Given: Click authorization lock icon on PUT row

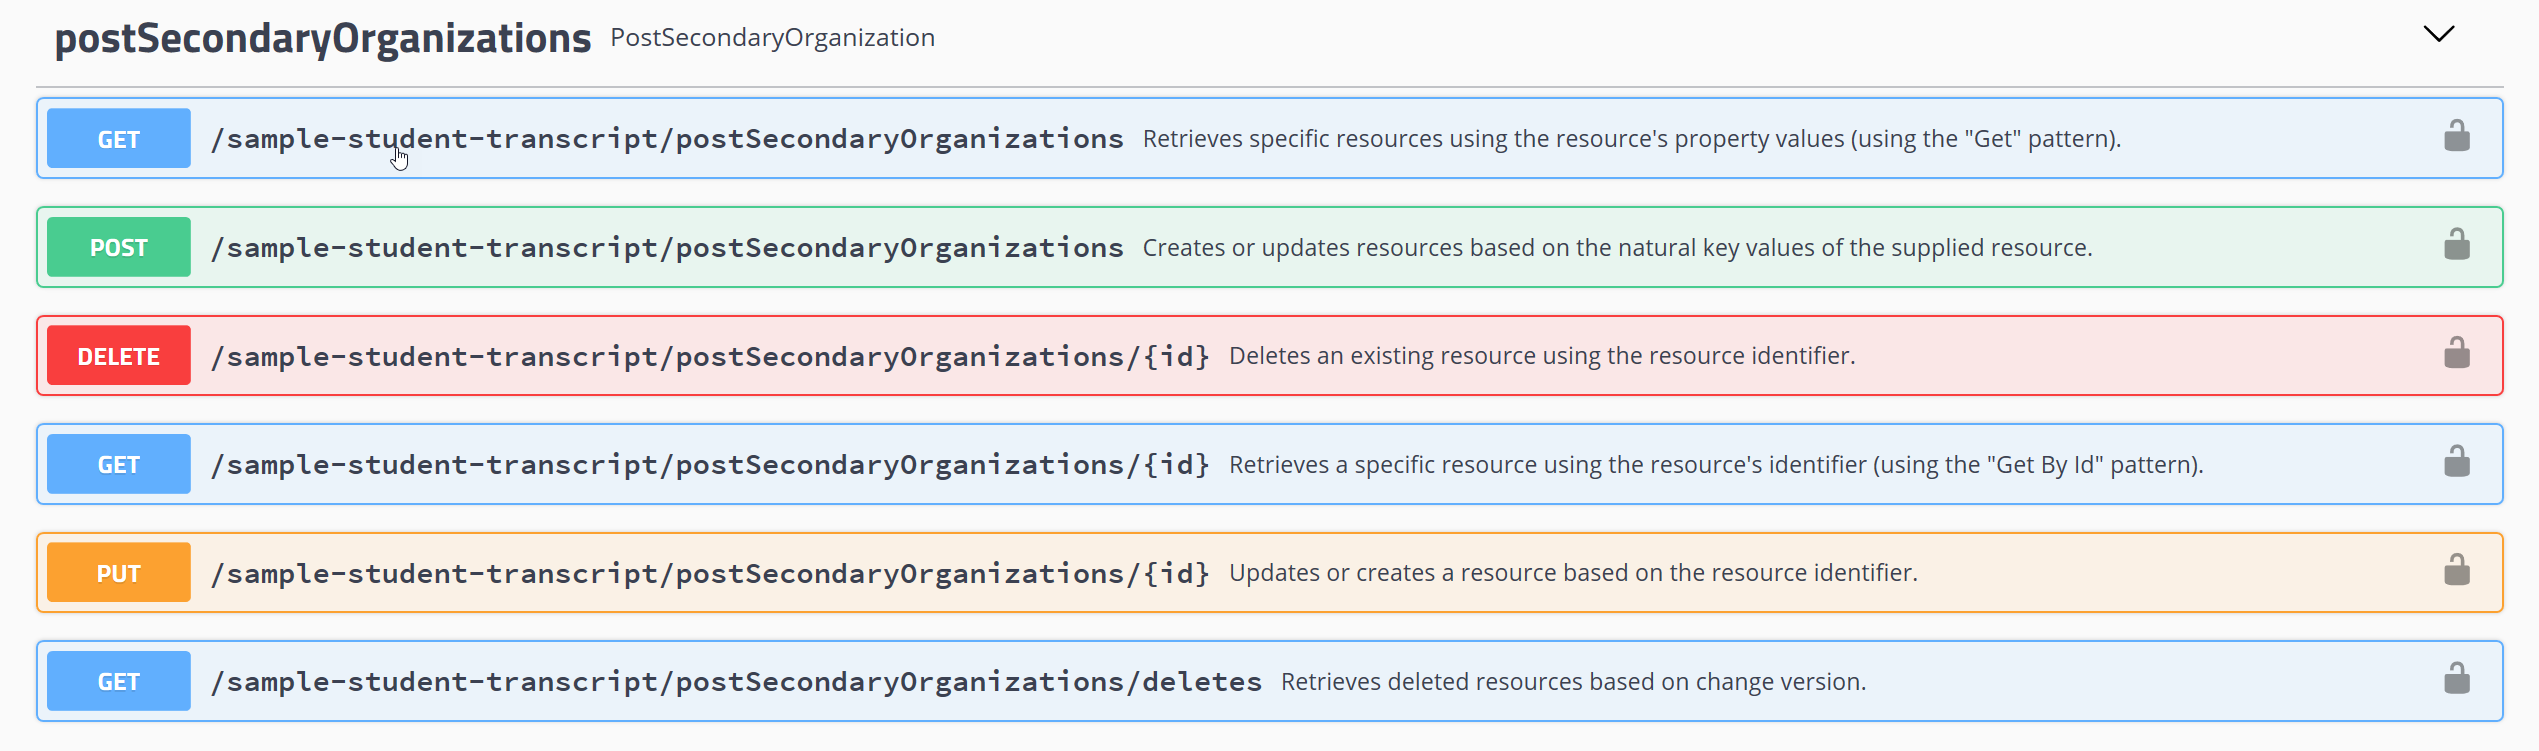Looking at the screenshot, I should 2456,571.
